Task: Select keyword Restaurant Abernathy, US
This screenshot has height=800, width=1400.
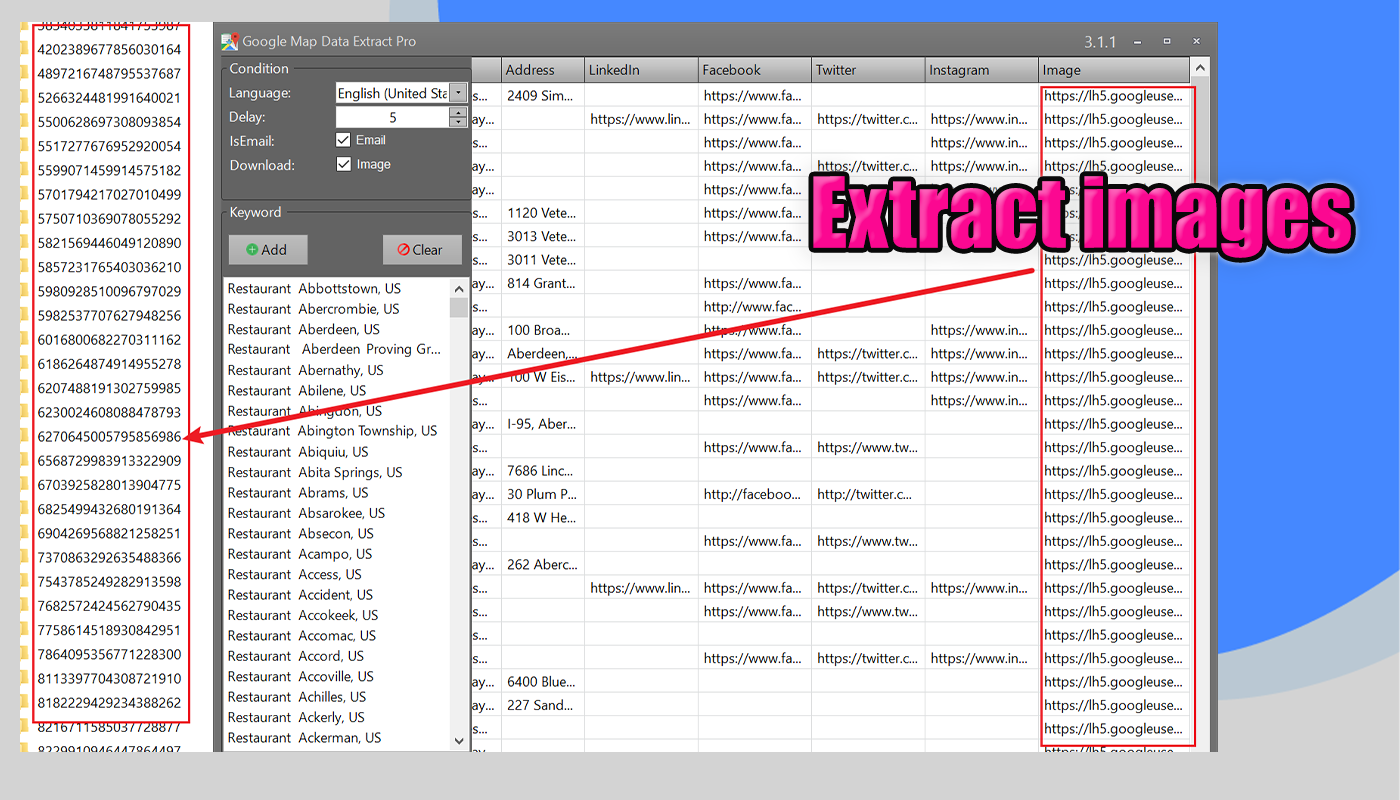Action: click(x=305, y=370)
